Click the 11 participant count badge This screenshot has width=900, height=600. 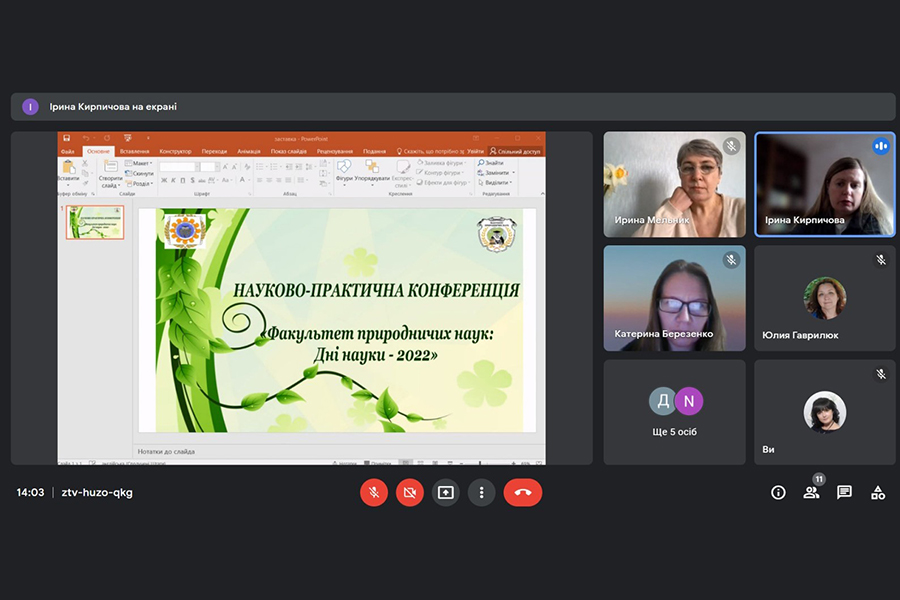819,479
